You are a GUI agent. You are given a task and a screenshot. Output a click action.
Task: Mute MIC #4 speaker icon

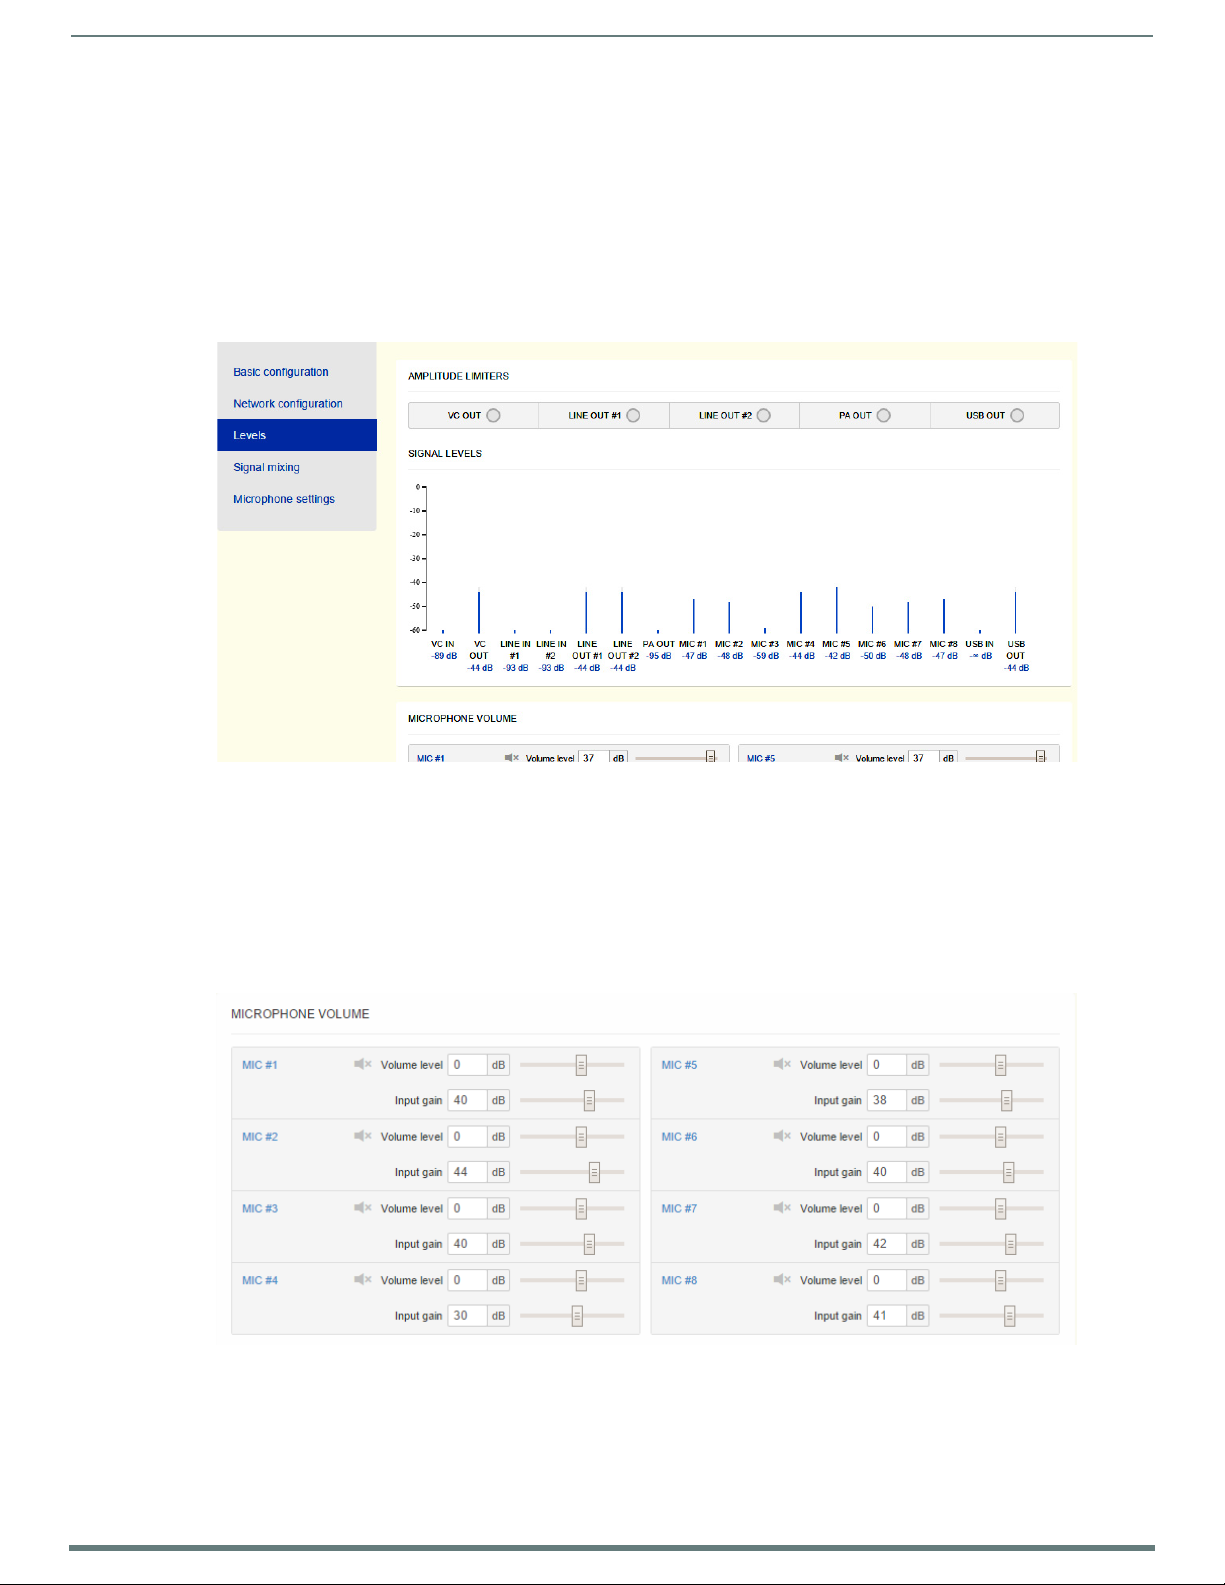coord(363,1280)
